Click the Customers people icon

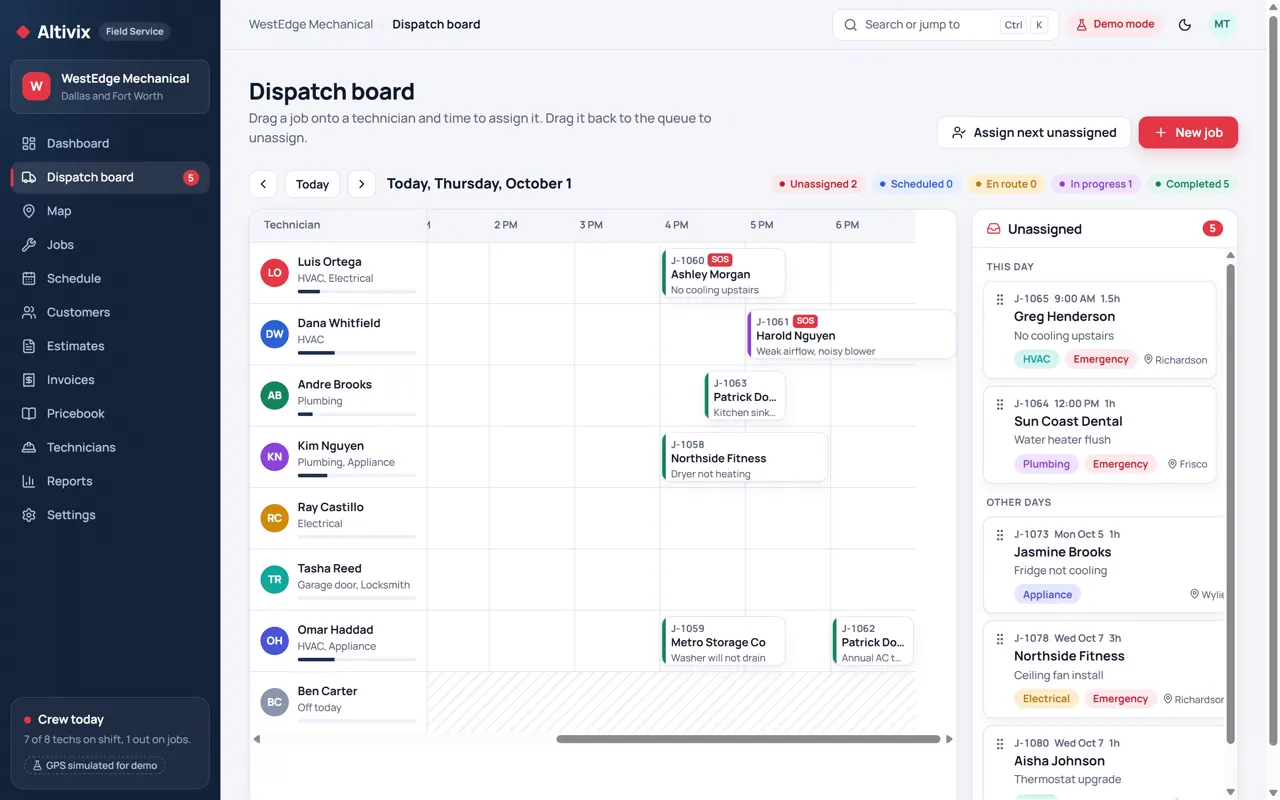[x=29, y=312]
